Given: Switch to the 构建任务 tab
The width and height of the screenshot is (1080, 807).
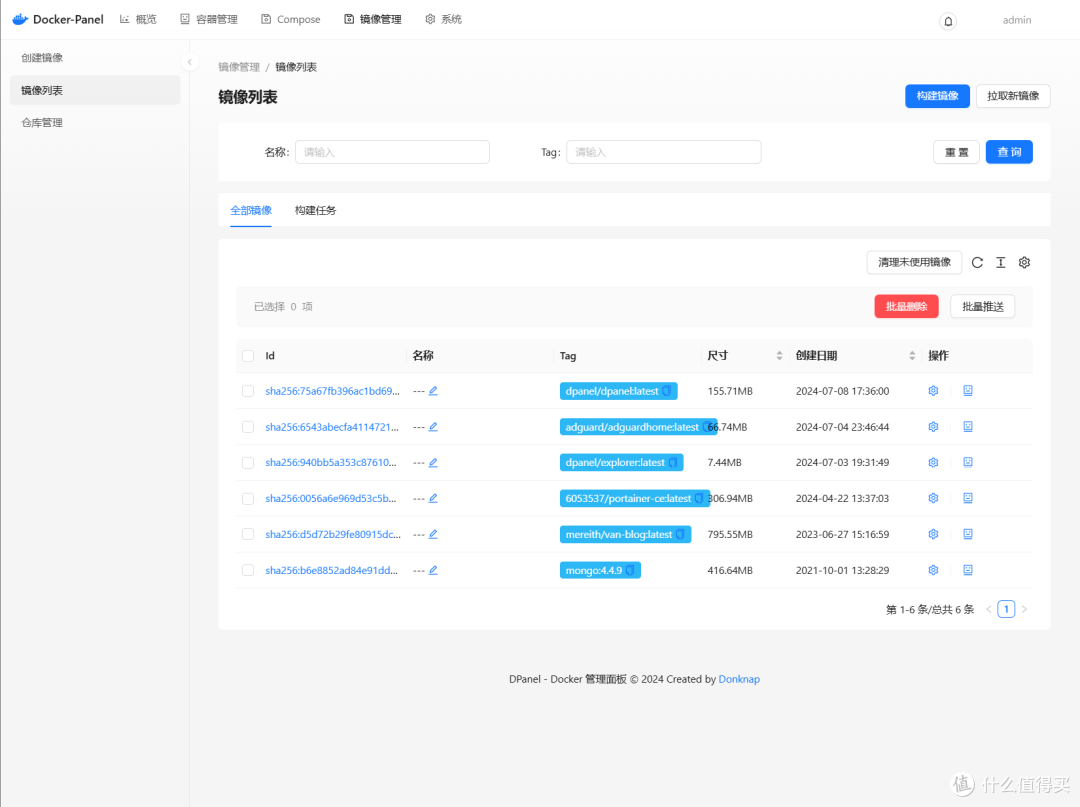Looking at the screenshot, I should click(315, 211).
